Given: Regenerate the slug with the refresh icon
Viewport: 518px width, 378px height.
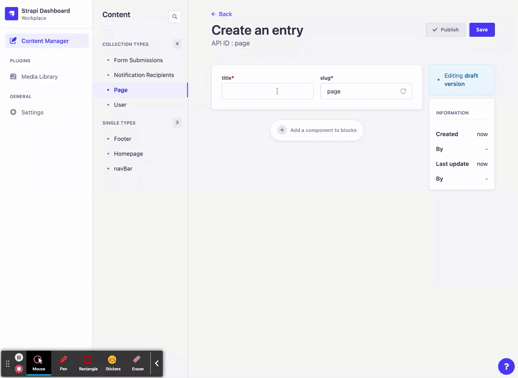Looking at the screenshot, I should click(403, 91).
